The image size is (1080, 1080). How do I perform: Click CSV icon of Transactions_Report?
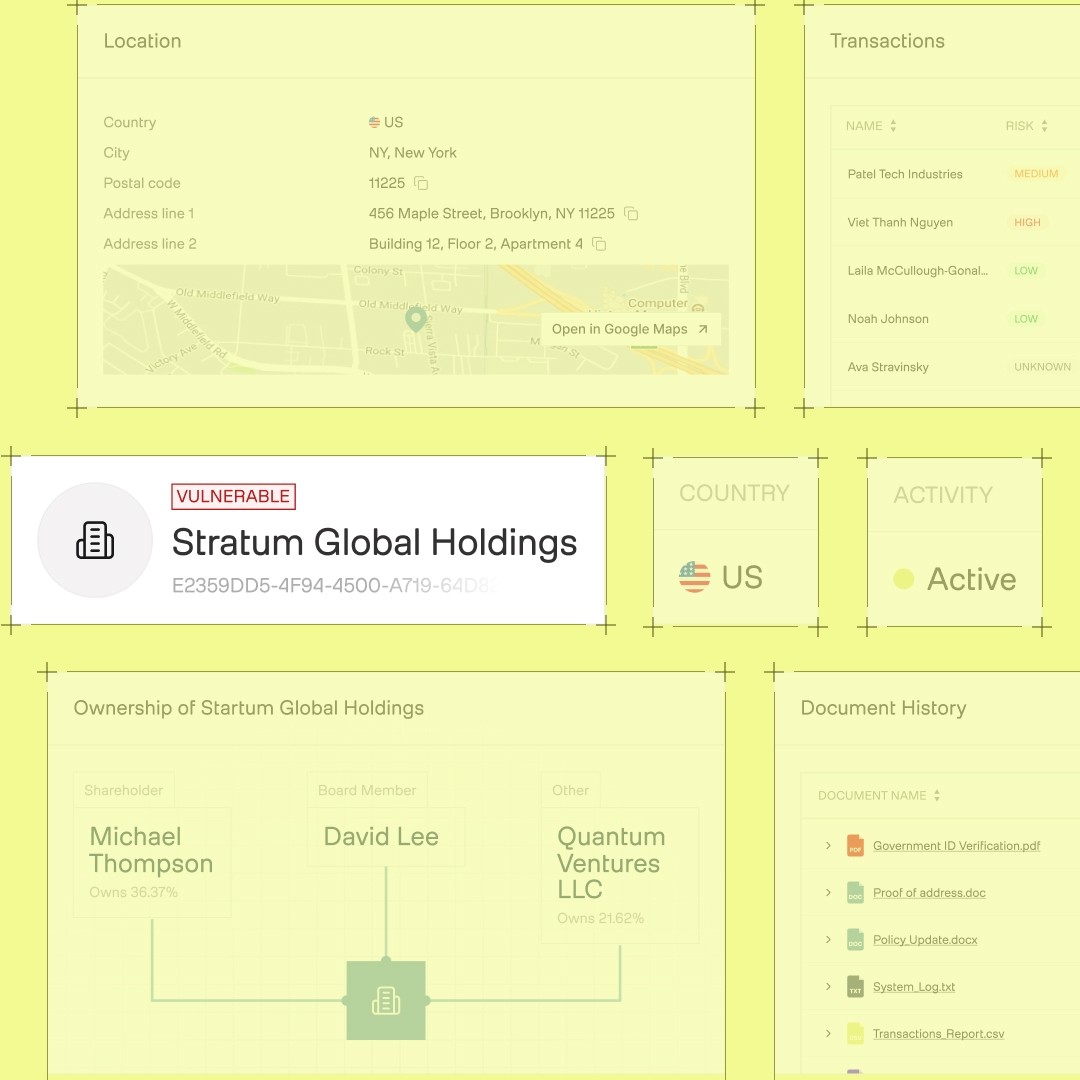pos(855,1033)
